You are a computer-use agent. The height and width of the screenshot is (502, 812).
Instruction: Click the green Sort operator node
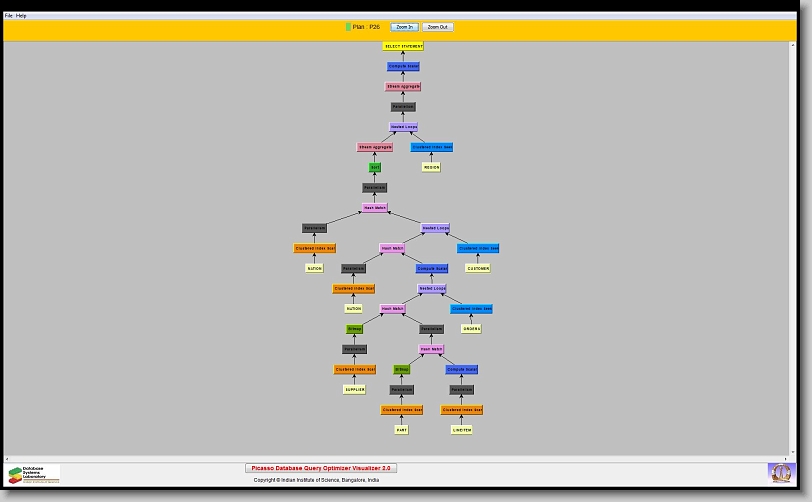(x=375, y=167)
